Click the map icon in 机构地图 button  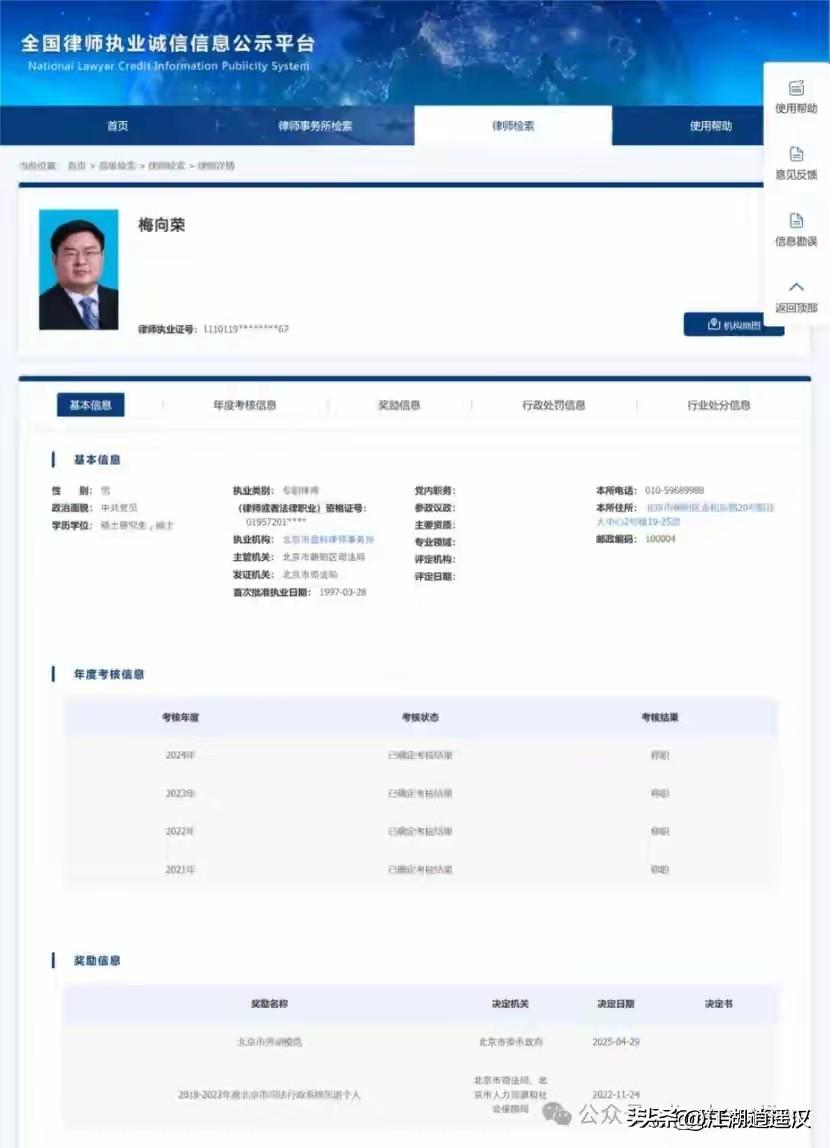click(714, 324)
